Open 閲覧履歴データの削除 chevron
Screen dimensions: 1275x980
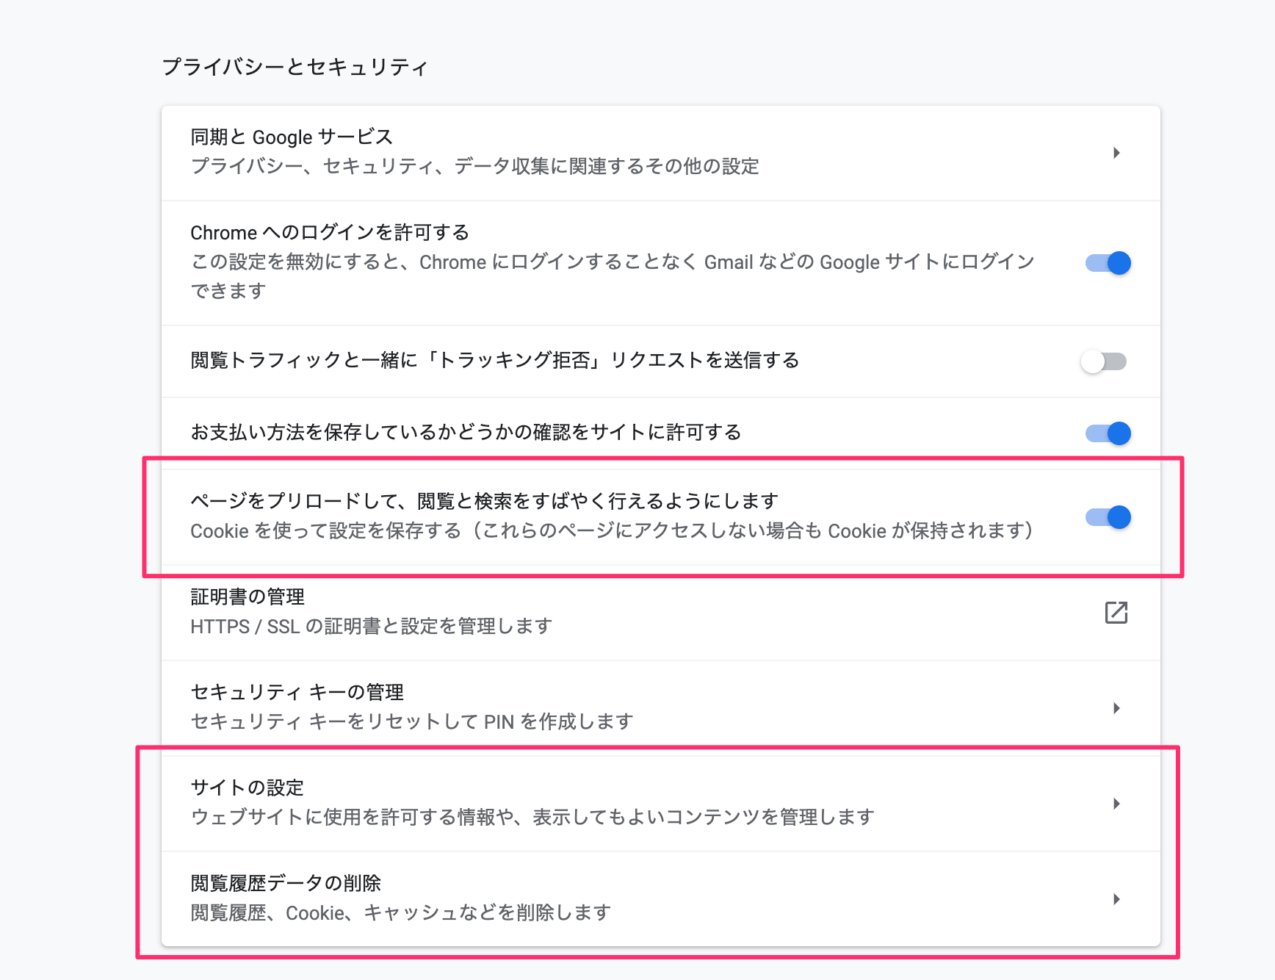click(1116, 899)
